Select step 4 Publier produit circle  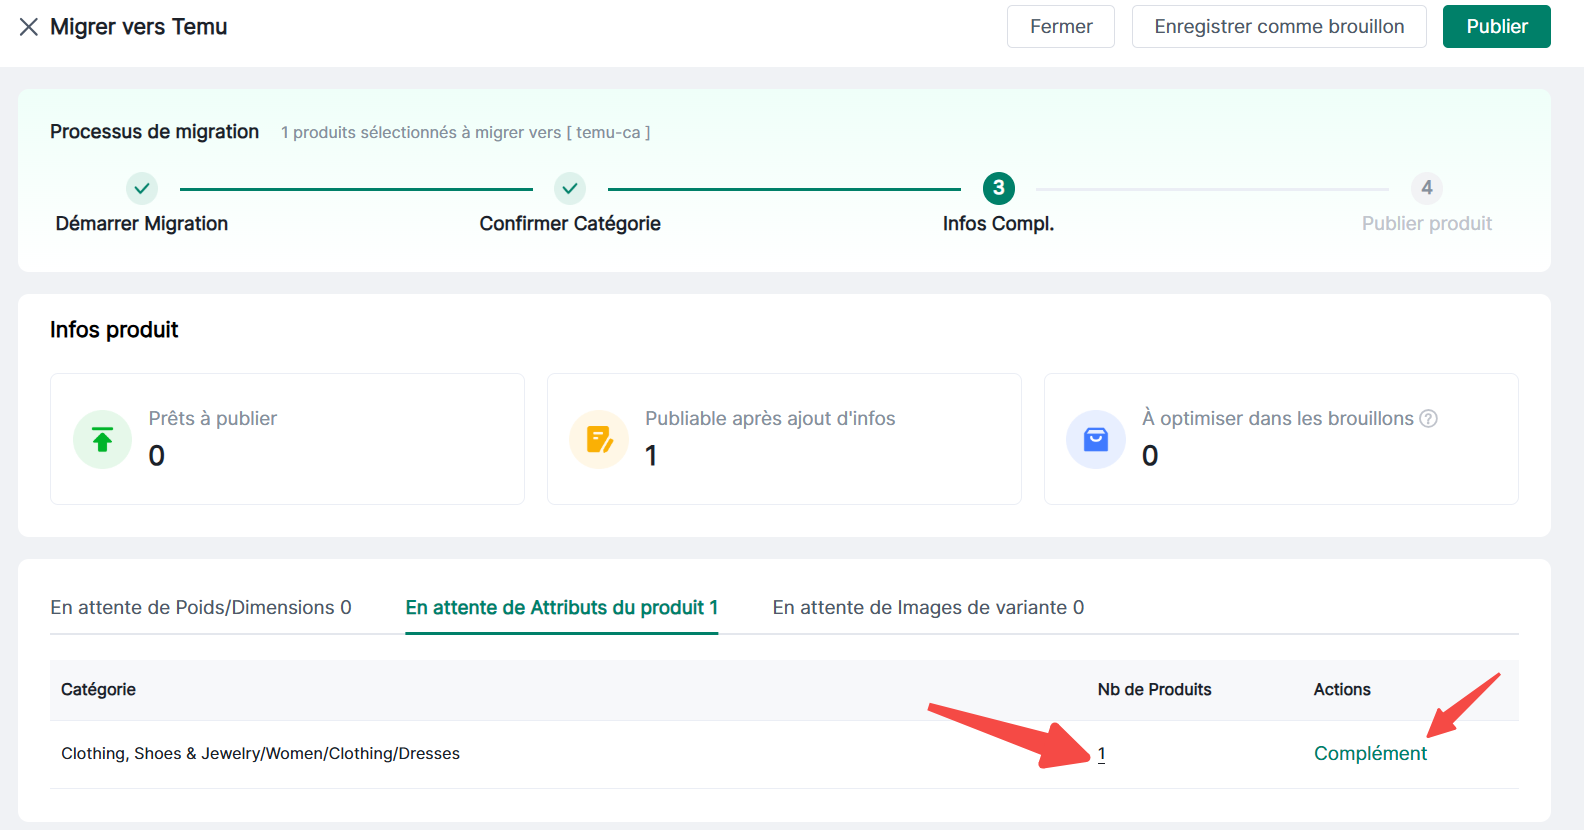coord(1426,188)
